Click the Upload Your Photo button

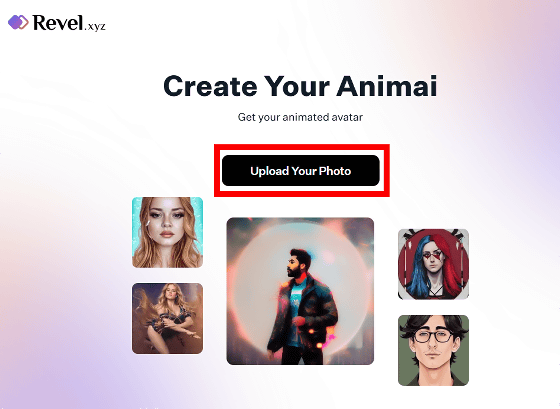click(x=301, y=171)
